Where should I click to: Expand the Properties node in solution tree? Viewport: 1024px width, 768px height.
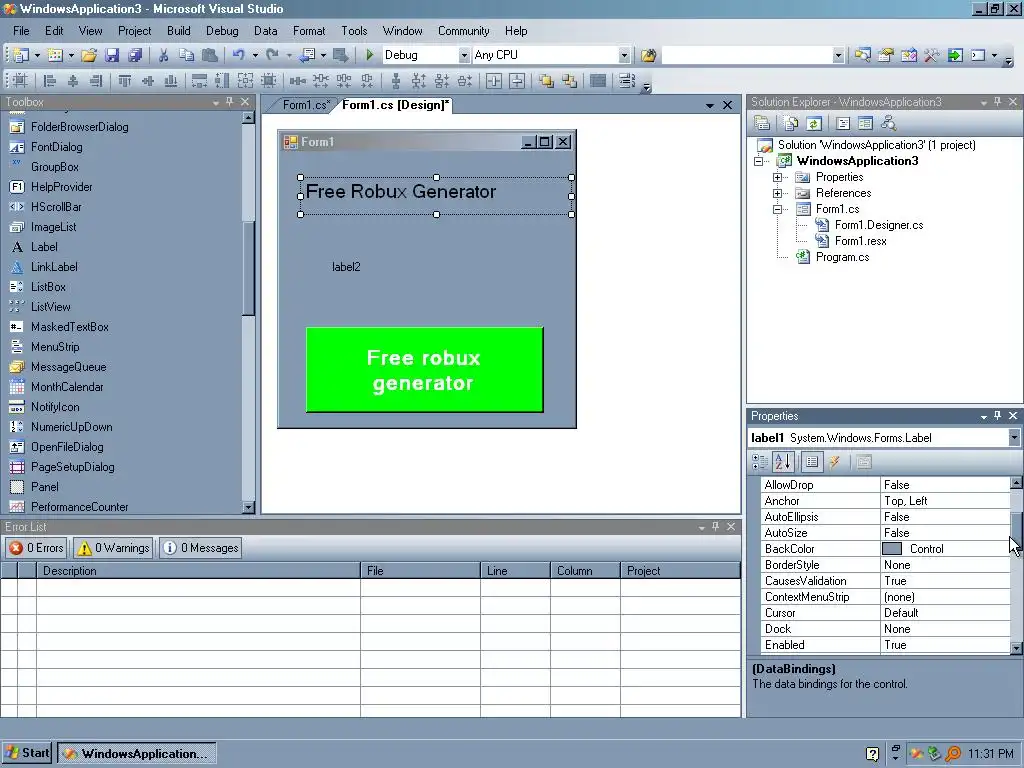[x=777, y=178]
